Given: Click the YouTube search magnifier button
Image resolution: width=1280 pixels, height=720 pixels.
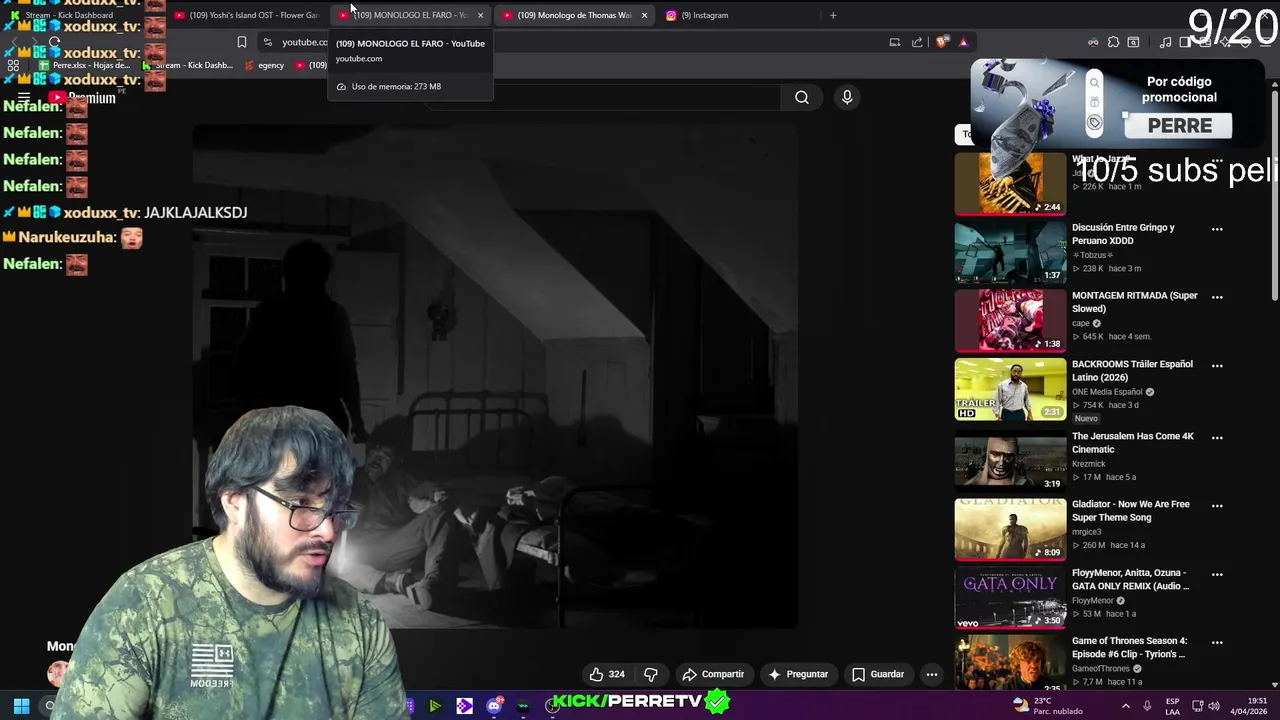Looking at the screenshot, I should 802,97.
